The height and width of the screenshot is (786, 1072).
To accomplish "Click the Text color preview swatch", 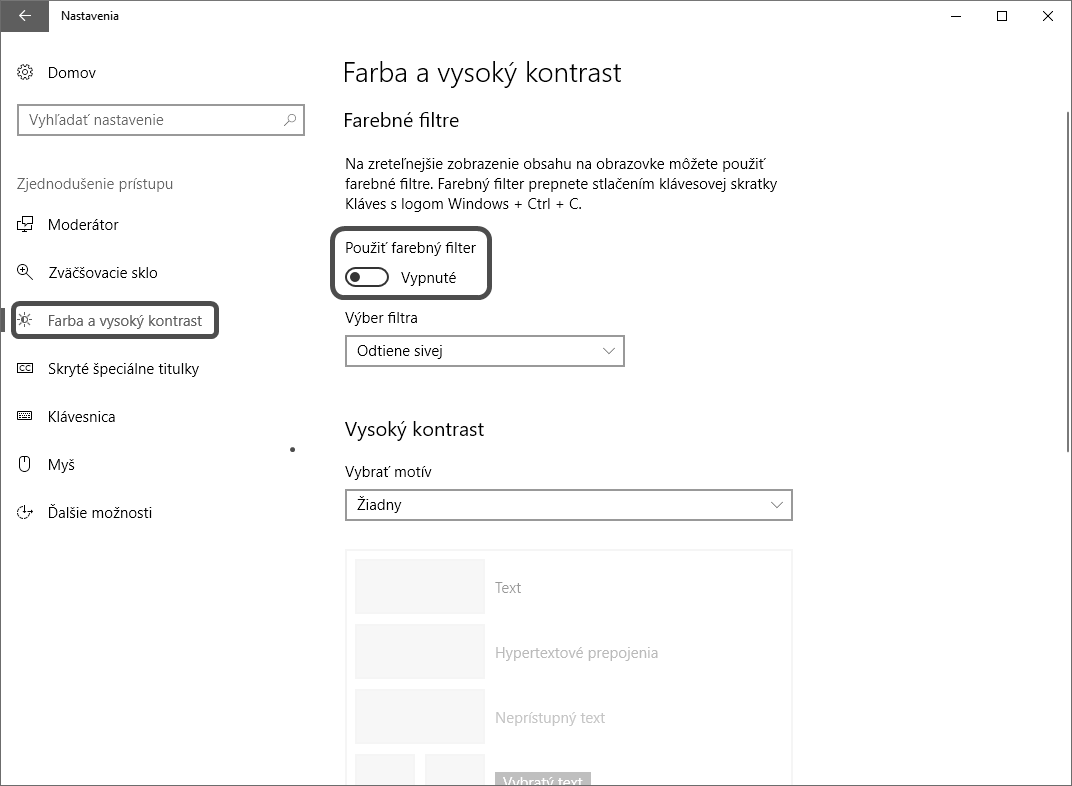I will pos(420,587).
